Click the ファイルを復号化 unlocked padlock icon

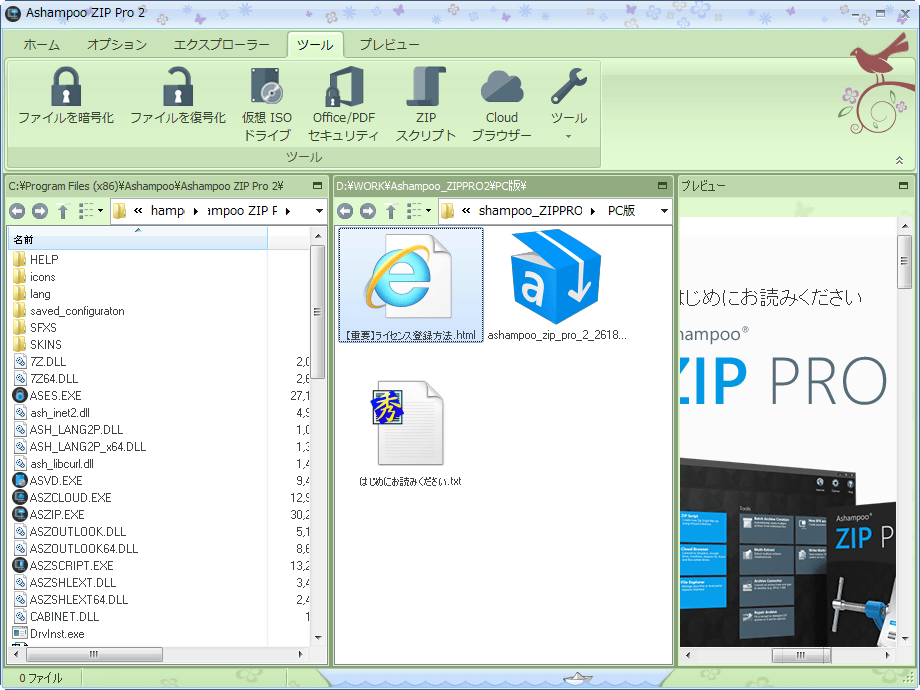[178, 86]
